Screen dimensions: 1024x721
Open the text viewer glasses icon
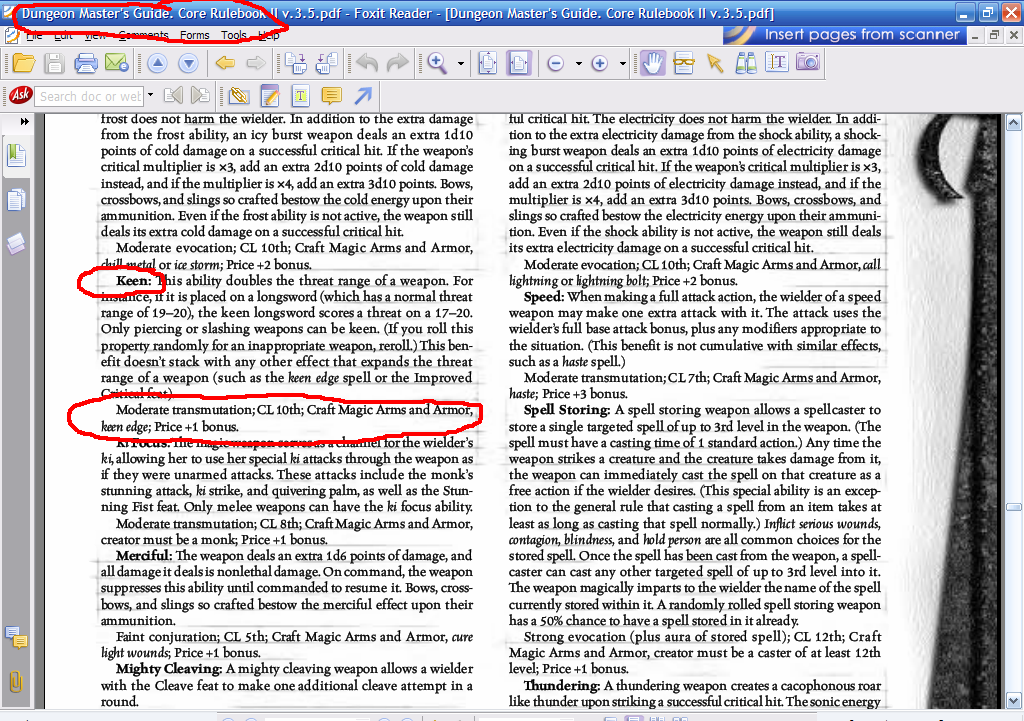tap(684, 63)
